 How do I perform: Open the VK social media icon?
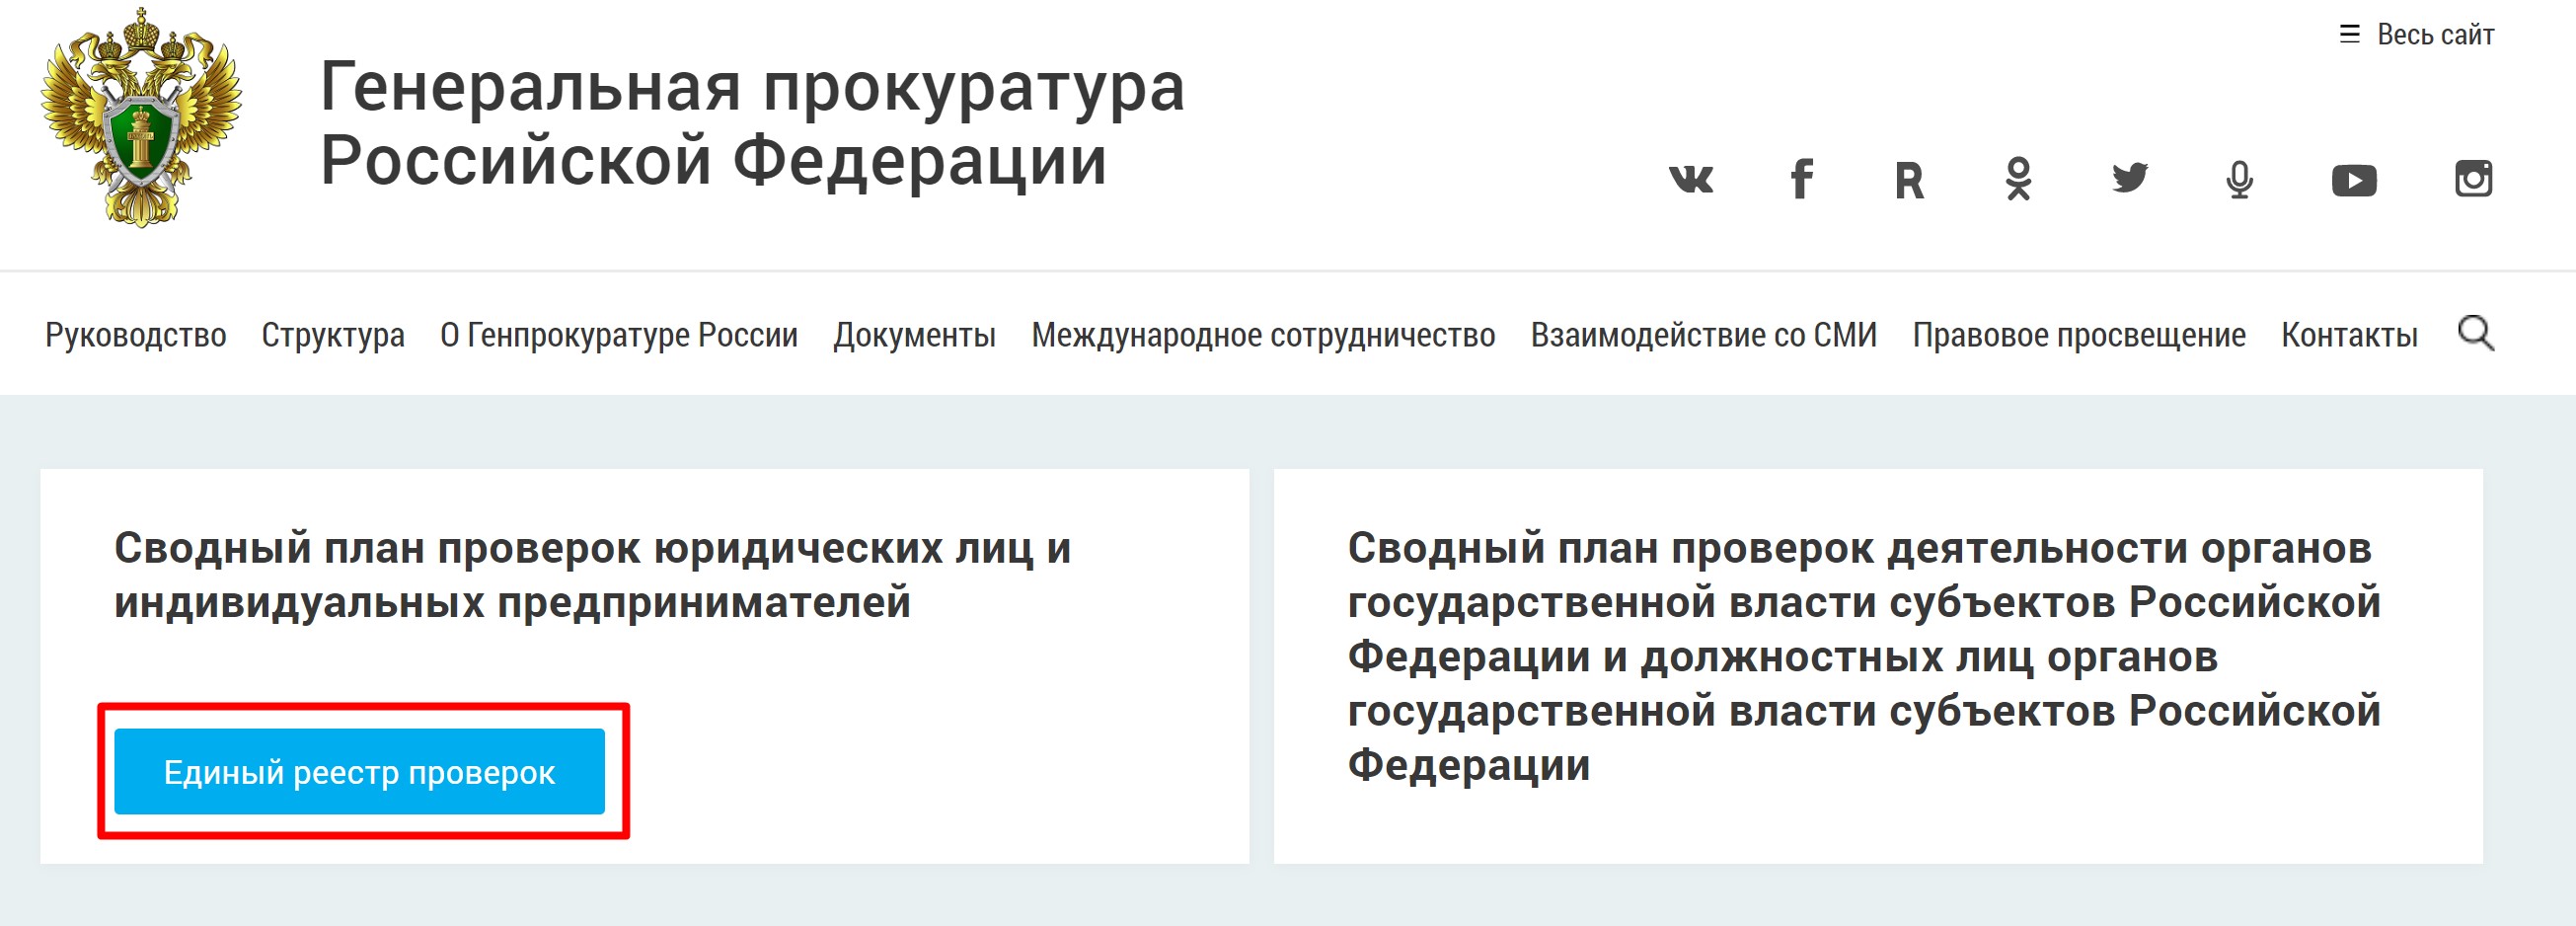[1692, 181]
